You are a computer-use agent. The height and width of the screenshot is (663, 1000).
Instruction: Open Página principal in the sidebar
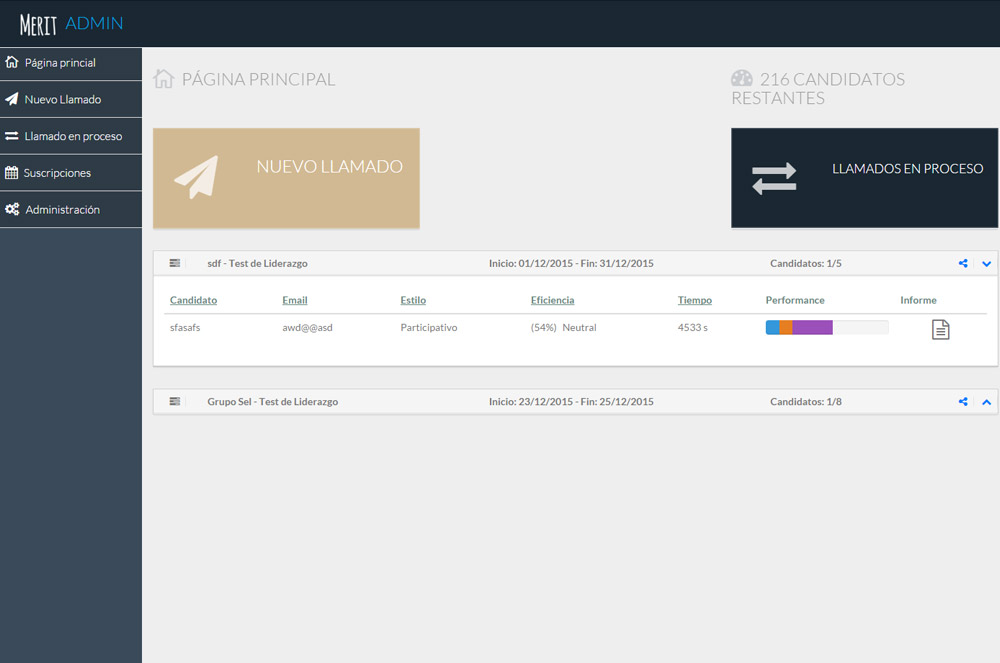[x=60, y=63]
